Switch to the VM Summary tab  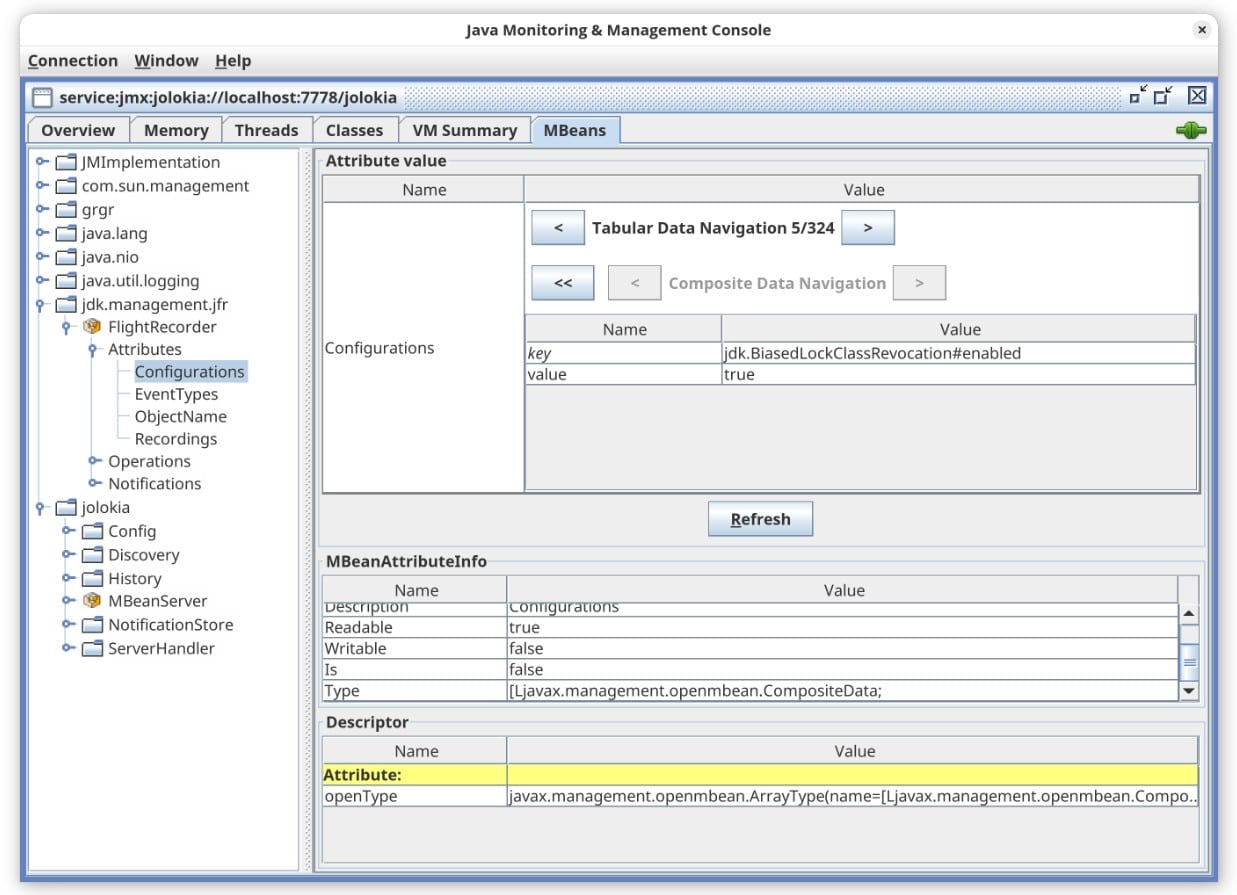(465, 130)
